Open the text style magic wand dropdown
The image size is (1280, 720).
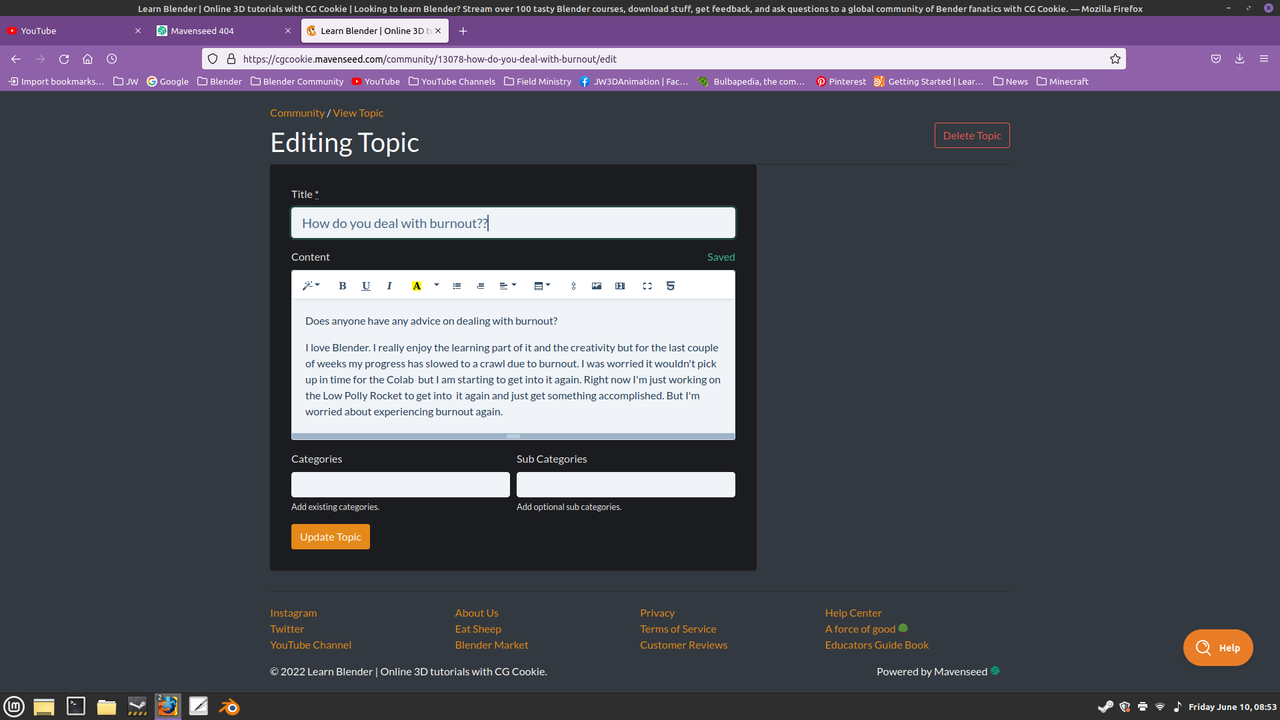(310, 285)
